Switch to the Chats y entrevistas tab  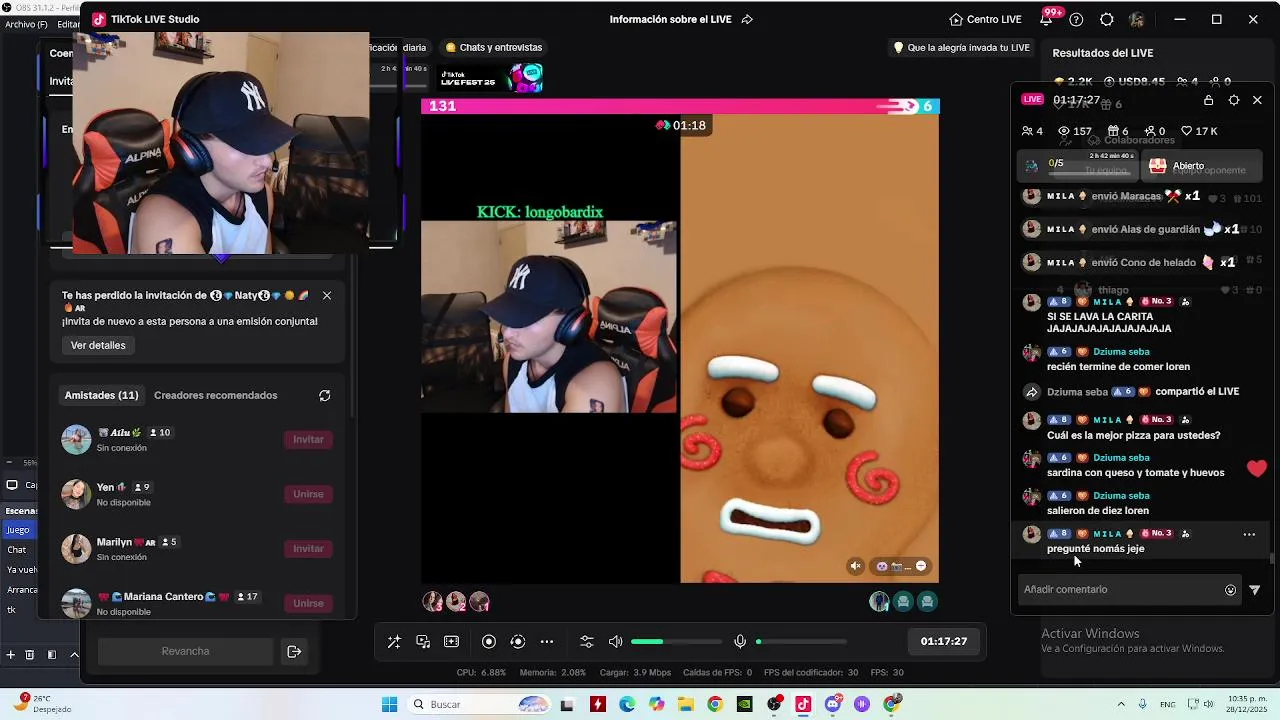[494, 47]
